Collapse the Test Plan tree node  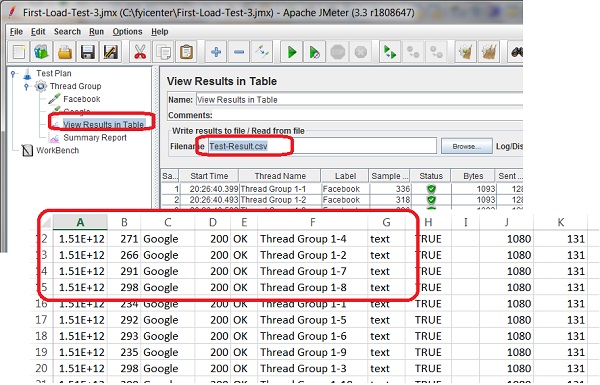click(13, 73)
